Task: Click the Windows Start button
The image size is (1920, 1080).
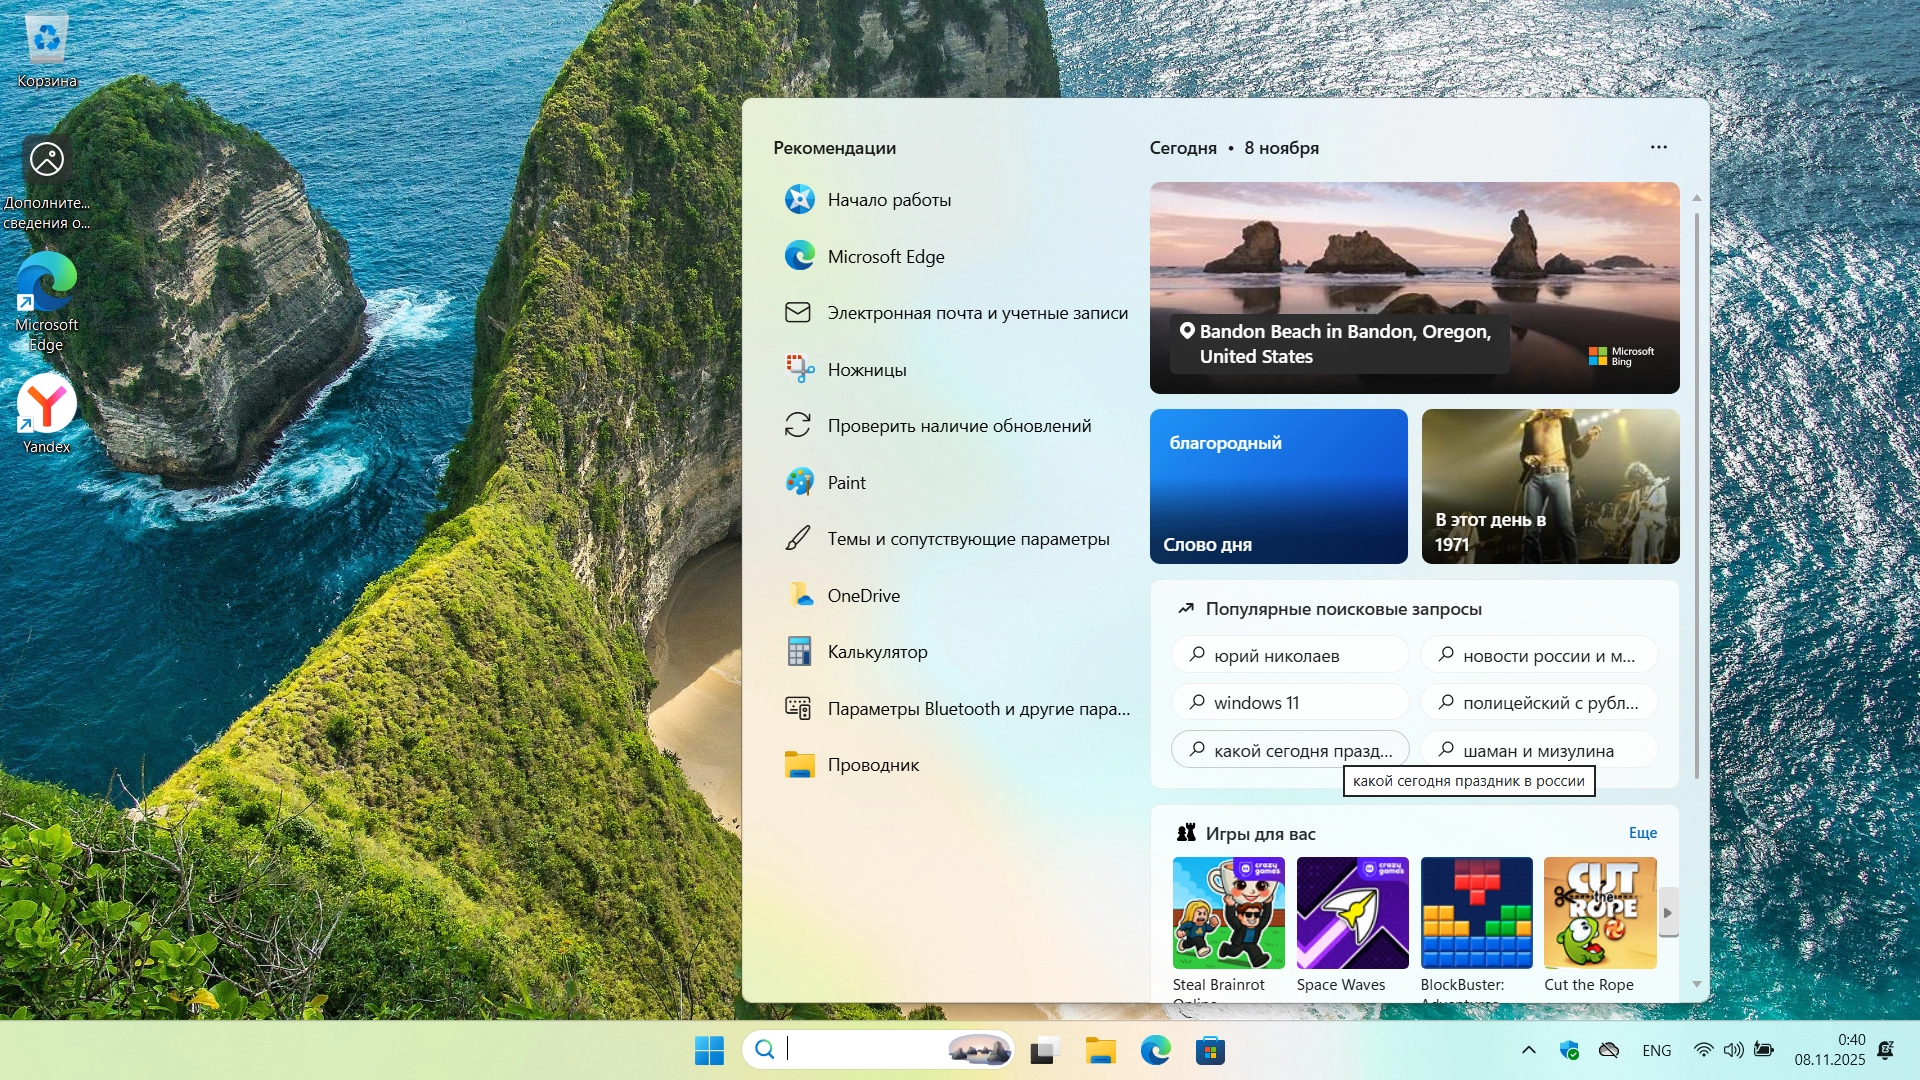Action: [709, 1051]
